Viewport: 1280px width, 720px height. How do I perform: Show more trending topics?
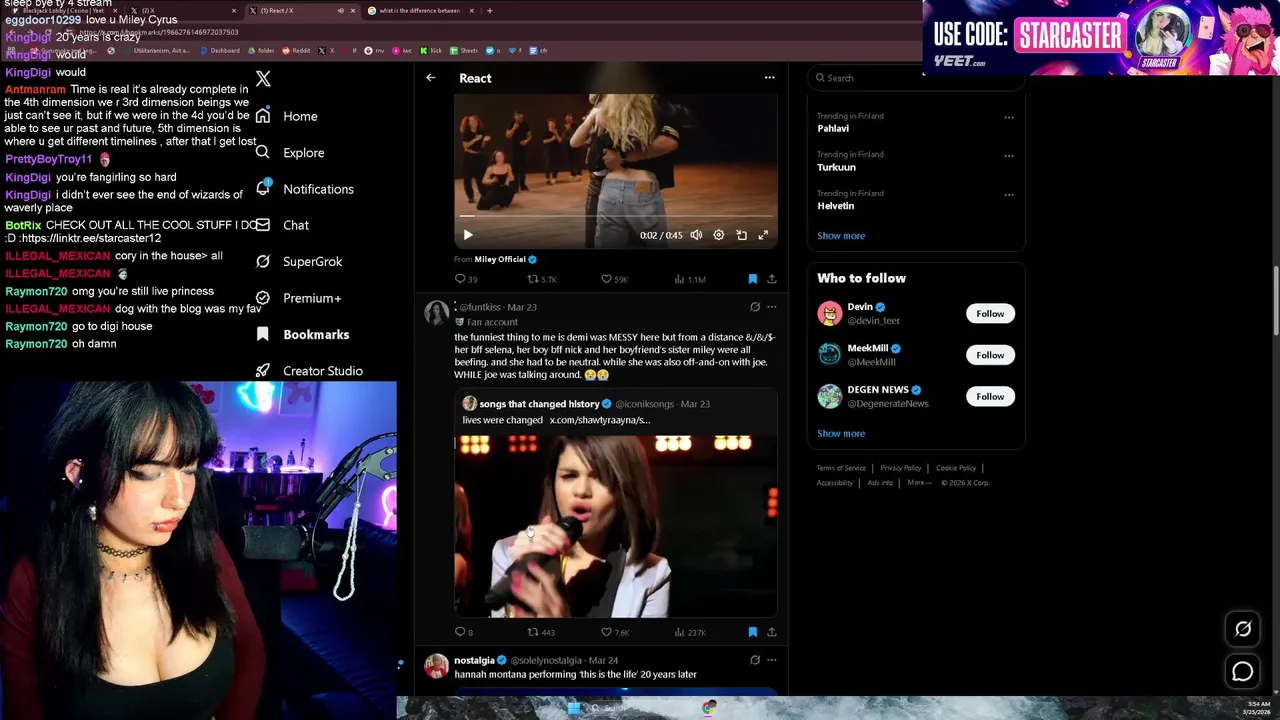click(x=841, y=236)
